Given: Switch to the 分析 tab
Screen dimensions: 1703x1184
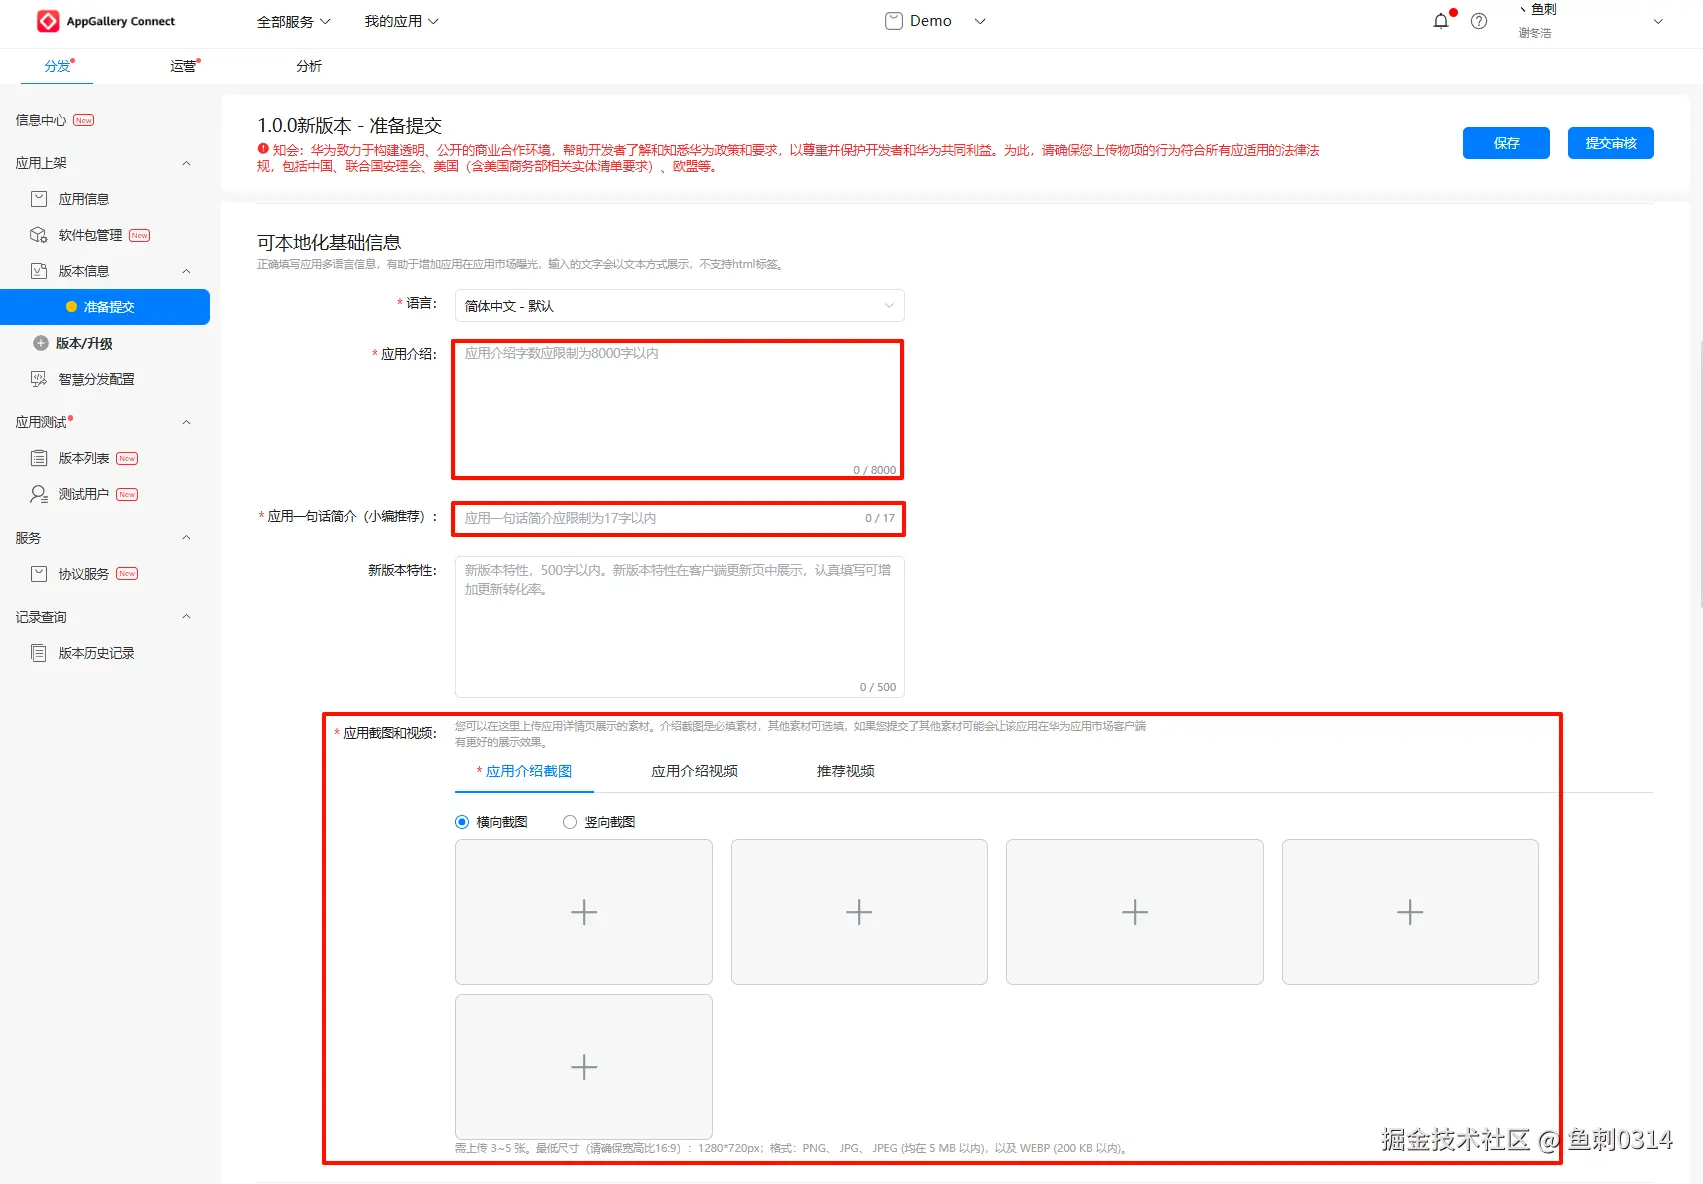Looking at the screenshot, I should (309, 66).
